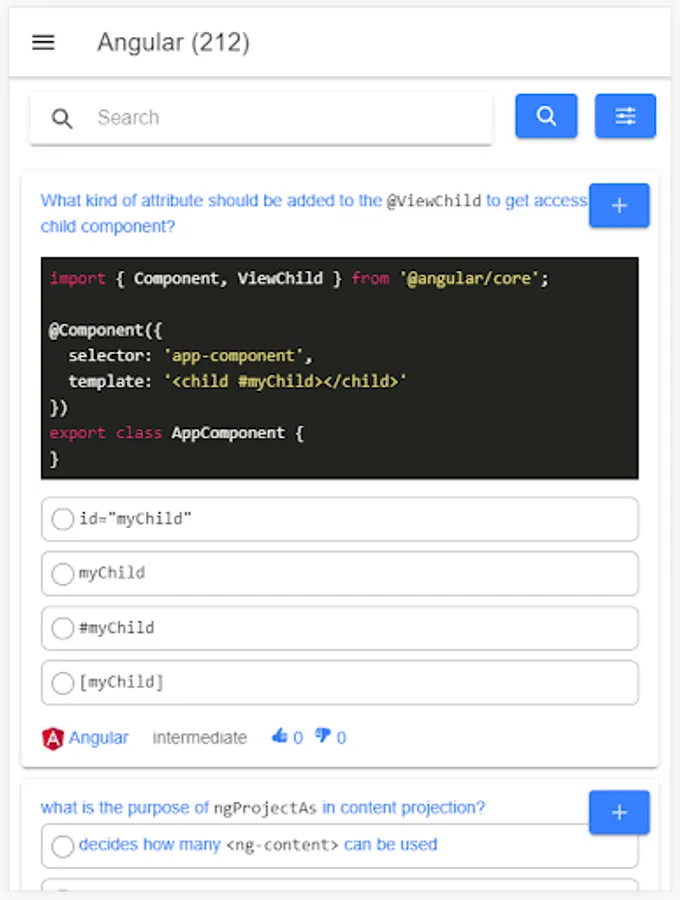Image resolution: width=680 pixels, height=900 pixels.
Task: Click the Angular logo icon
Action: point(53,738)
